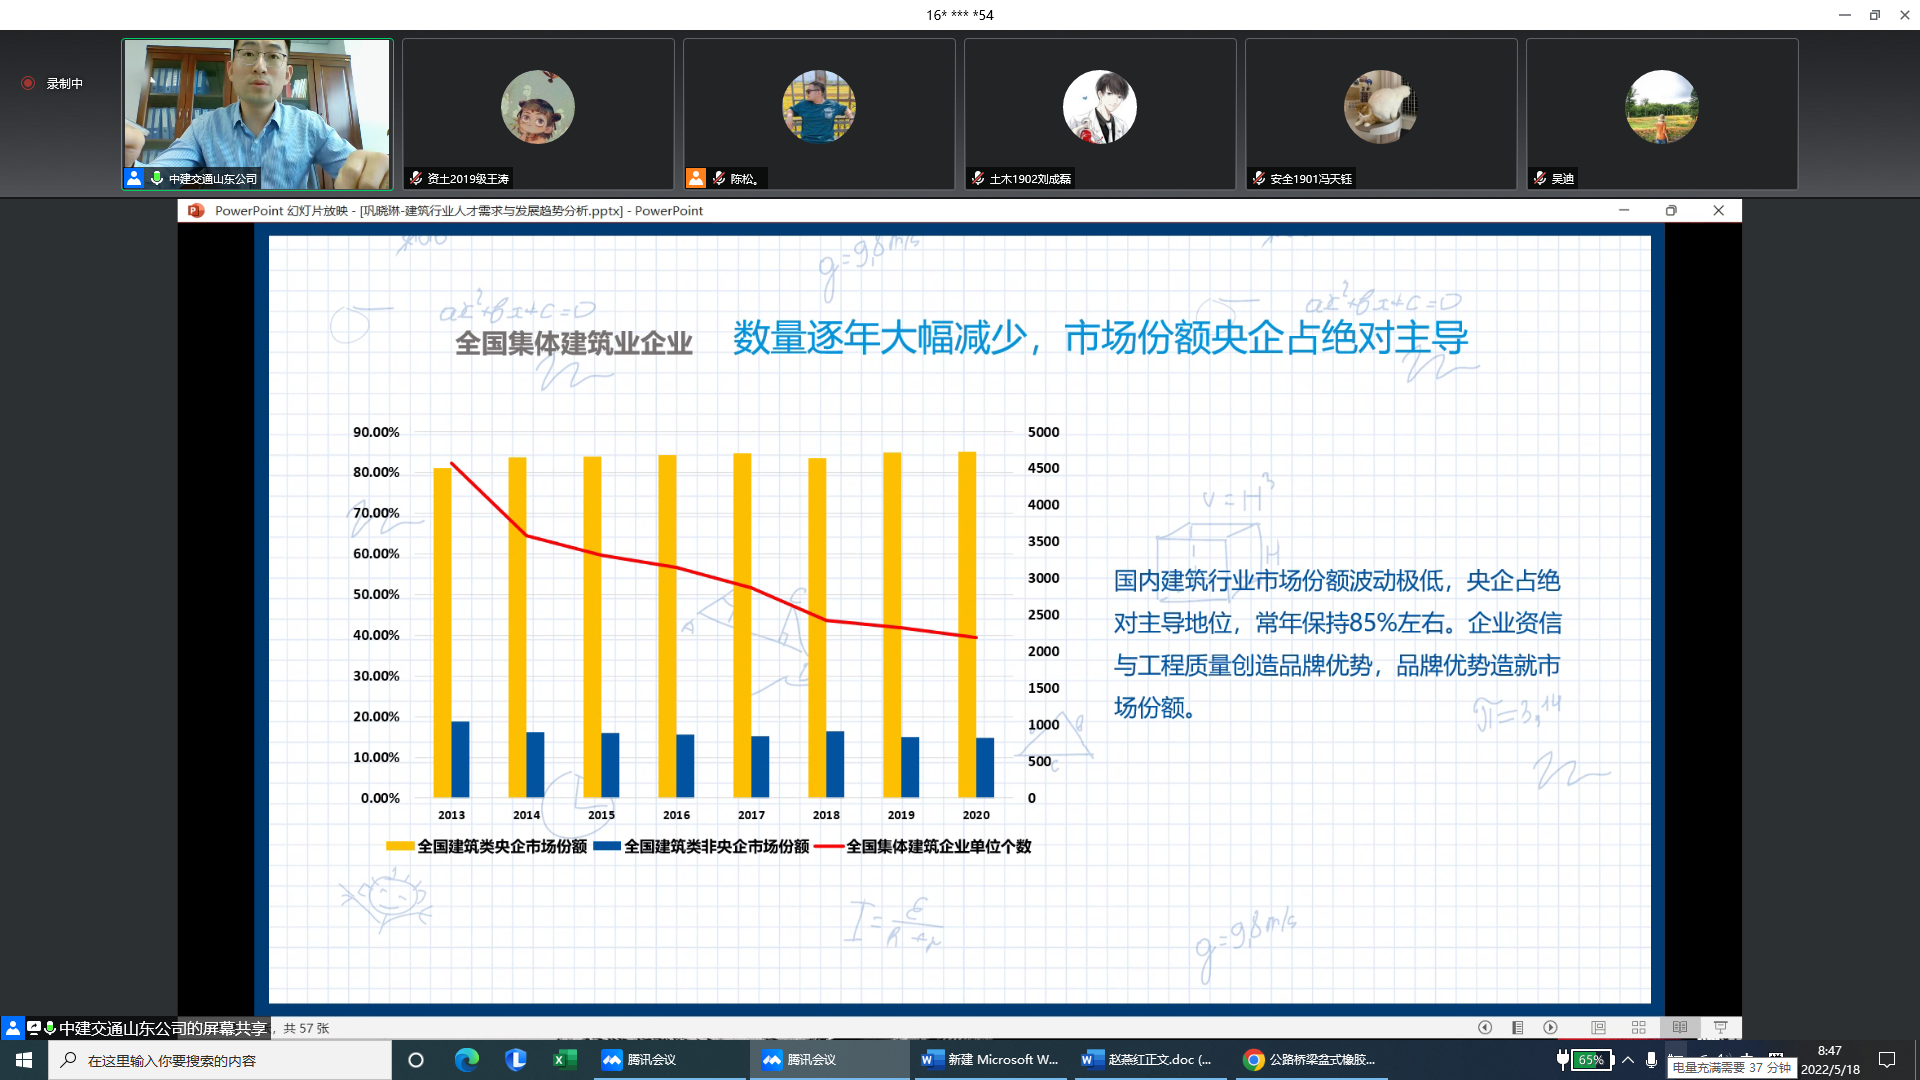Image resolution: width=1920 pixels, height=1080 pixels.
Task: Open Microsoft Edge from taskbar
Action: pos(466,1060)
